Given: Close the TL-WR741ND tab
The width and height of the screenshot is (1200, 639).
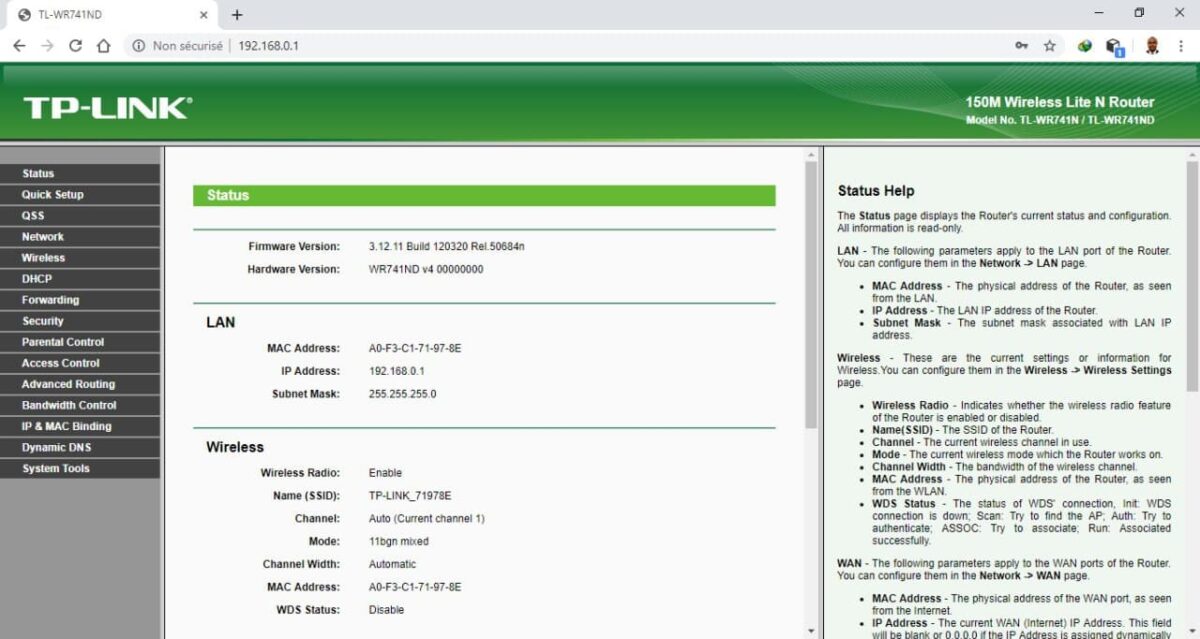Looking at the screenshot, I should (x=203, y=15).
